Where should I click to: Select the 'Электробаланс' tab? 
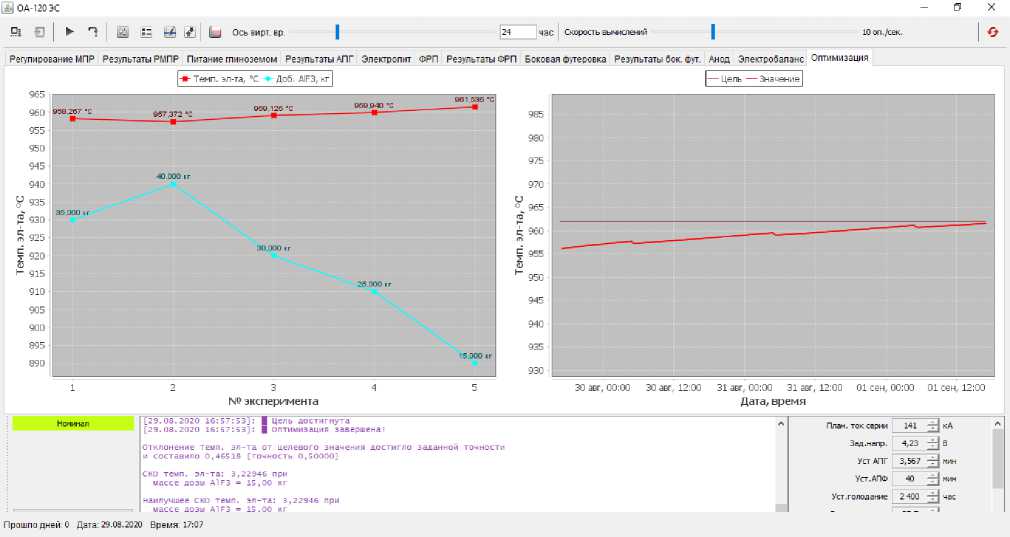click(x=771, y=59)
